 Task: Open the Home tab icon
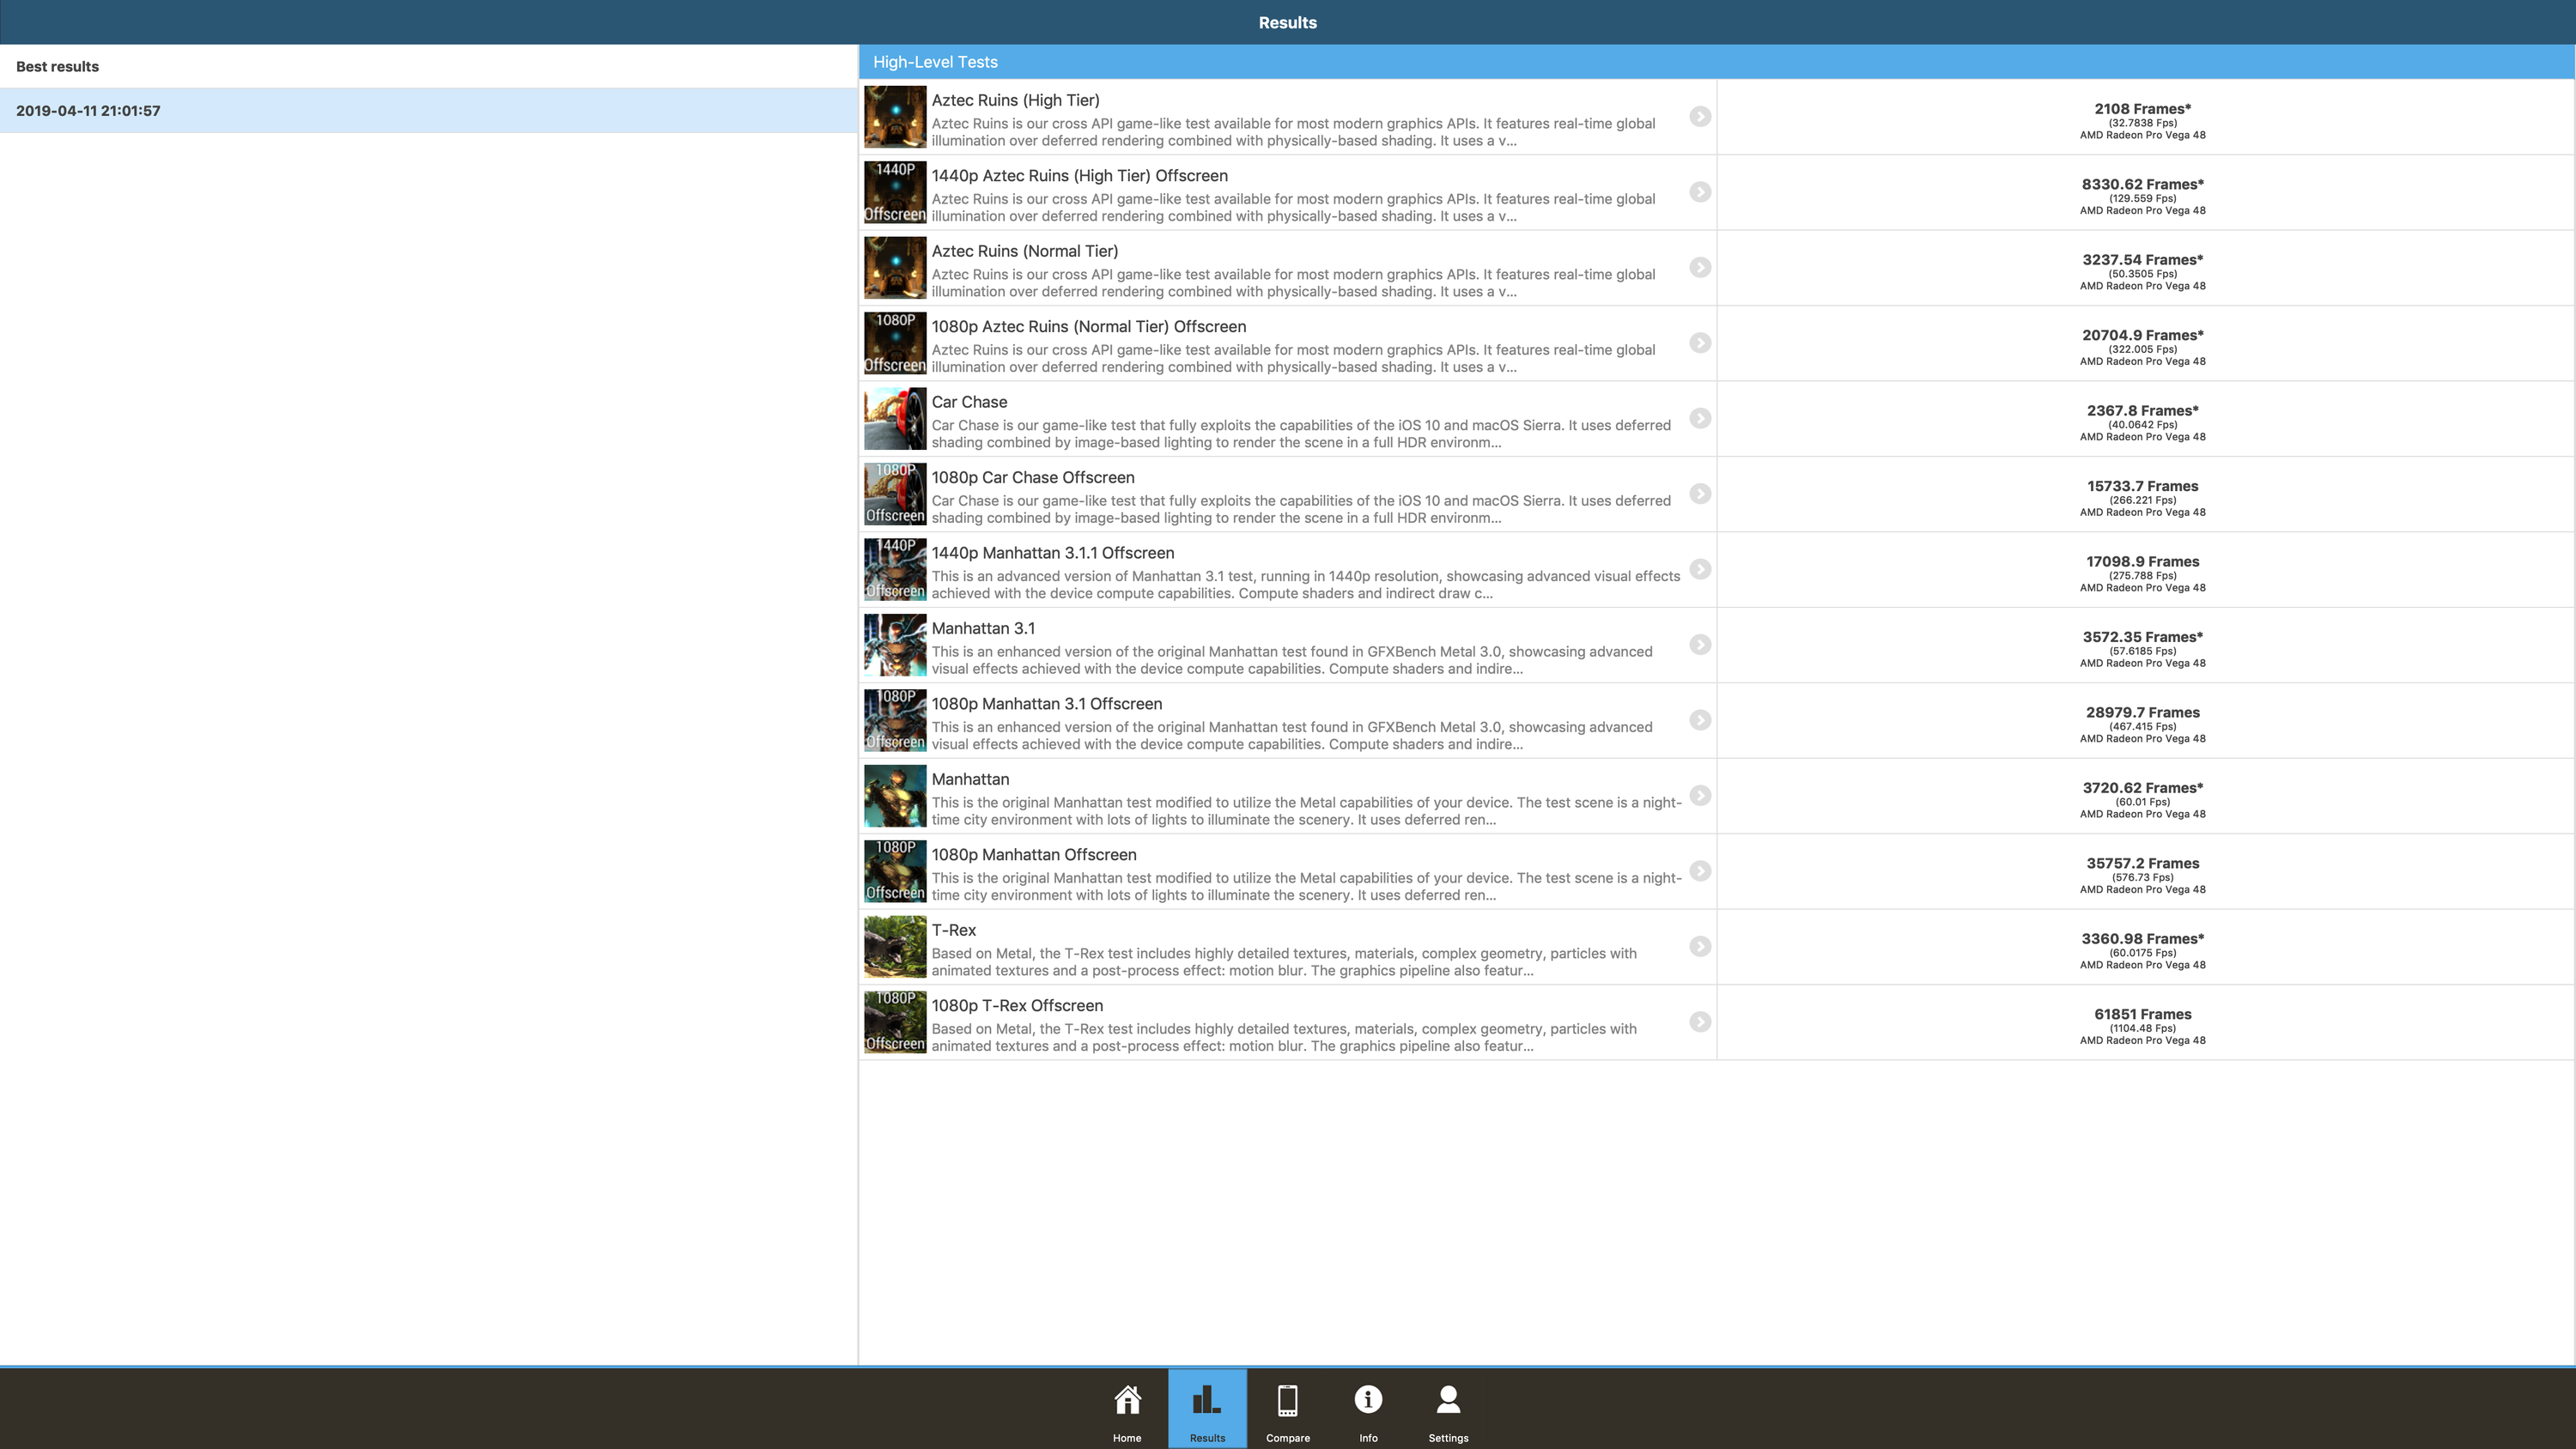point(1127,1401)
